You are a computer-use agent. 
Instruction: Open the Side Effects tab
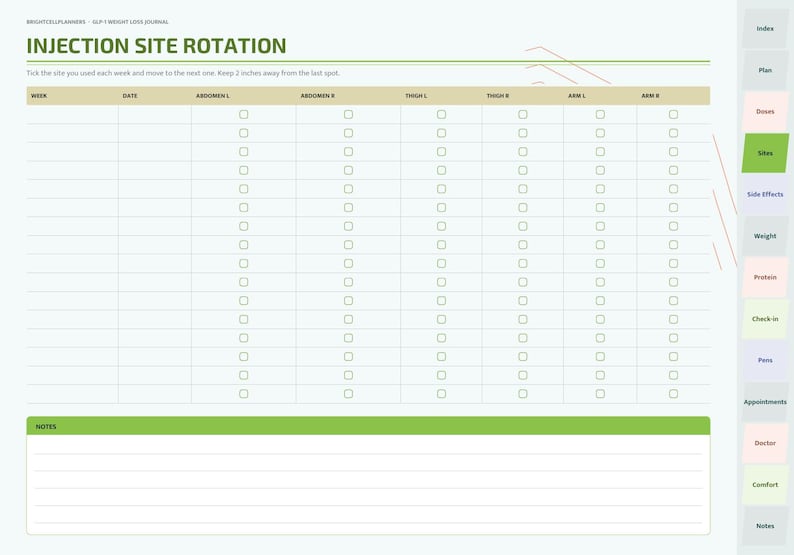pyautogui.click(x=765, y=194)
